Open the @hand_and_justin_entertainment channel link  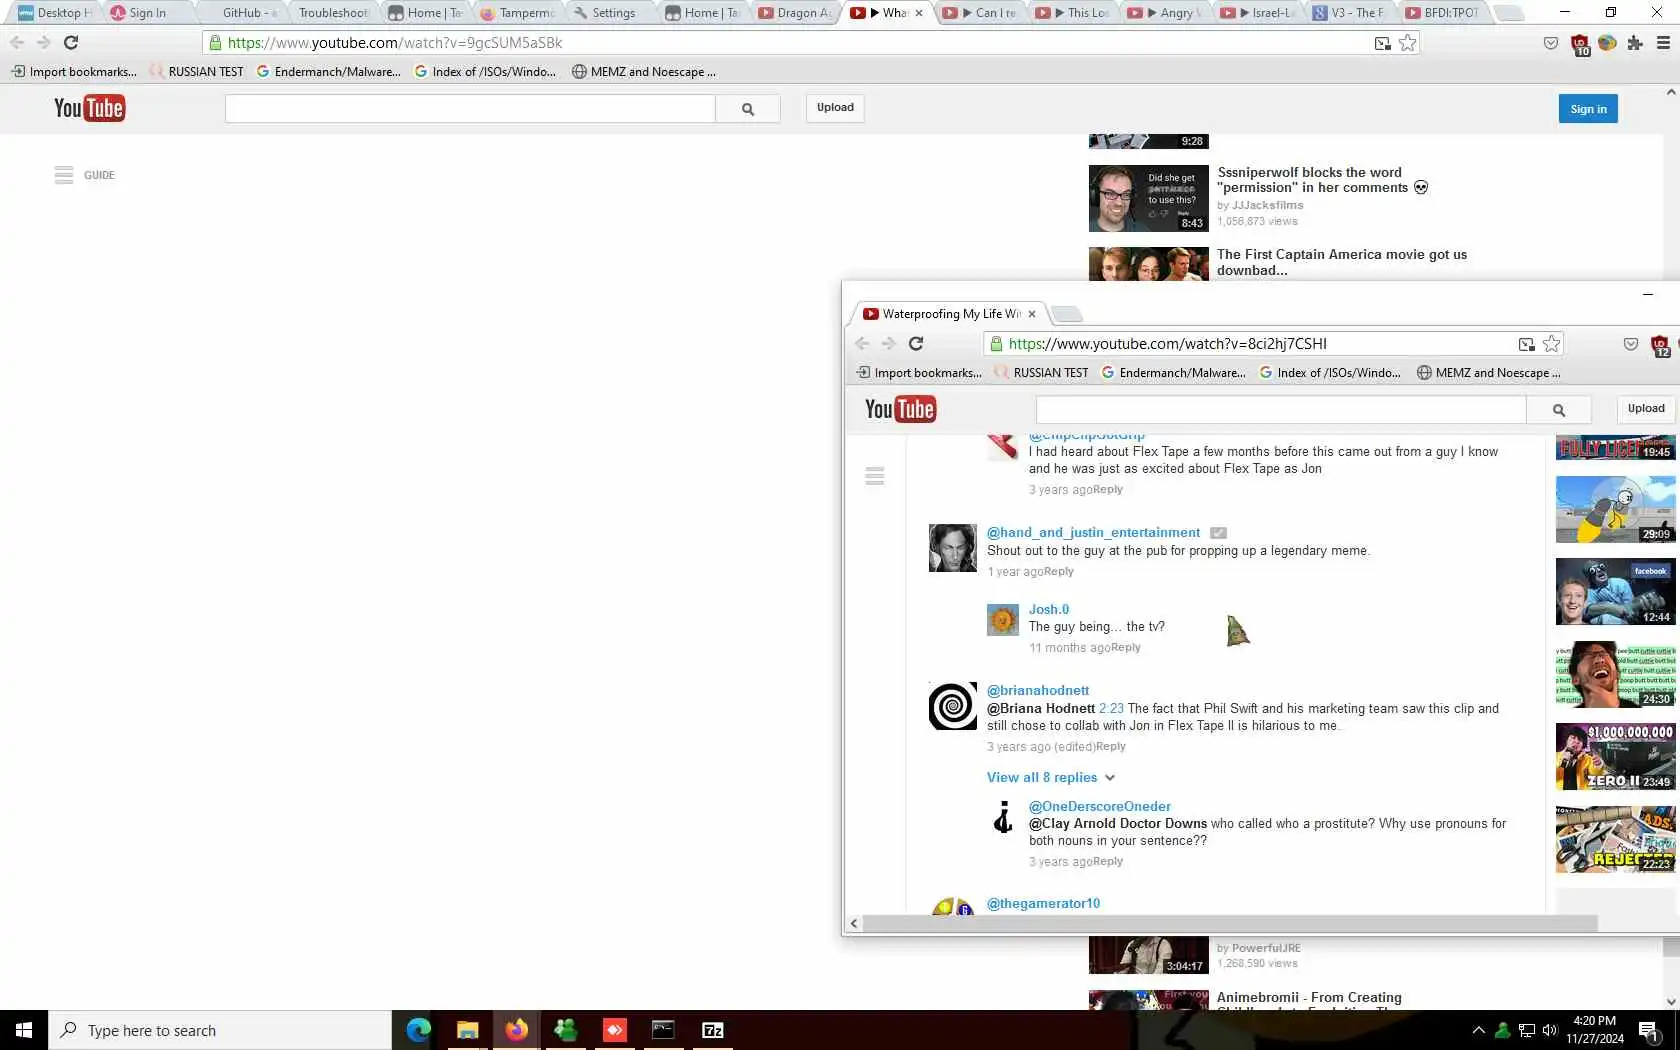coord(1093,533)
